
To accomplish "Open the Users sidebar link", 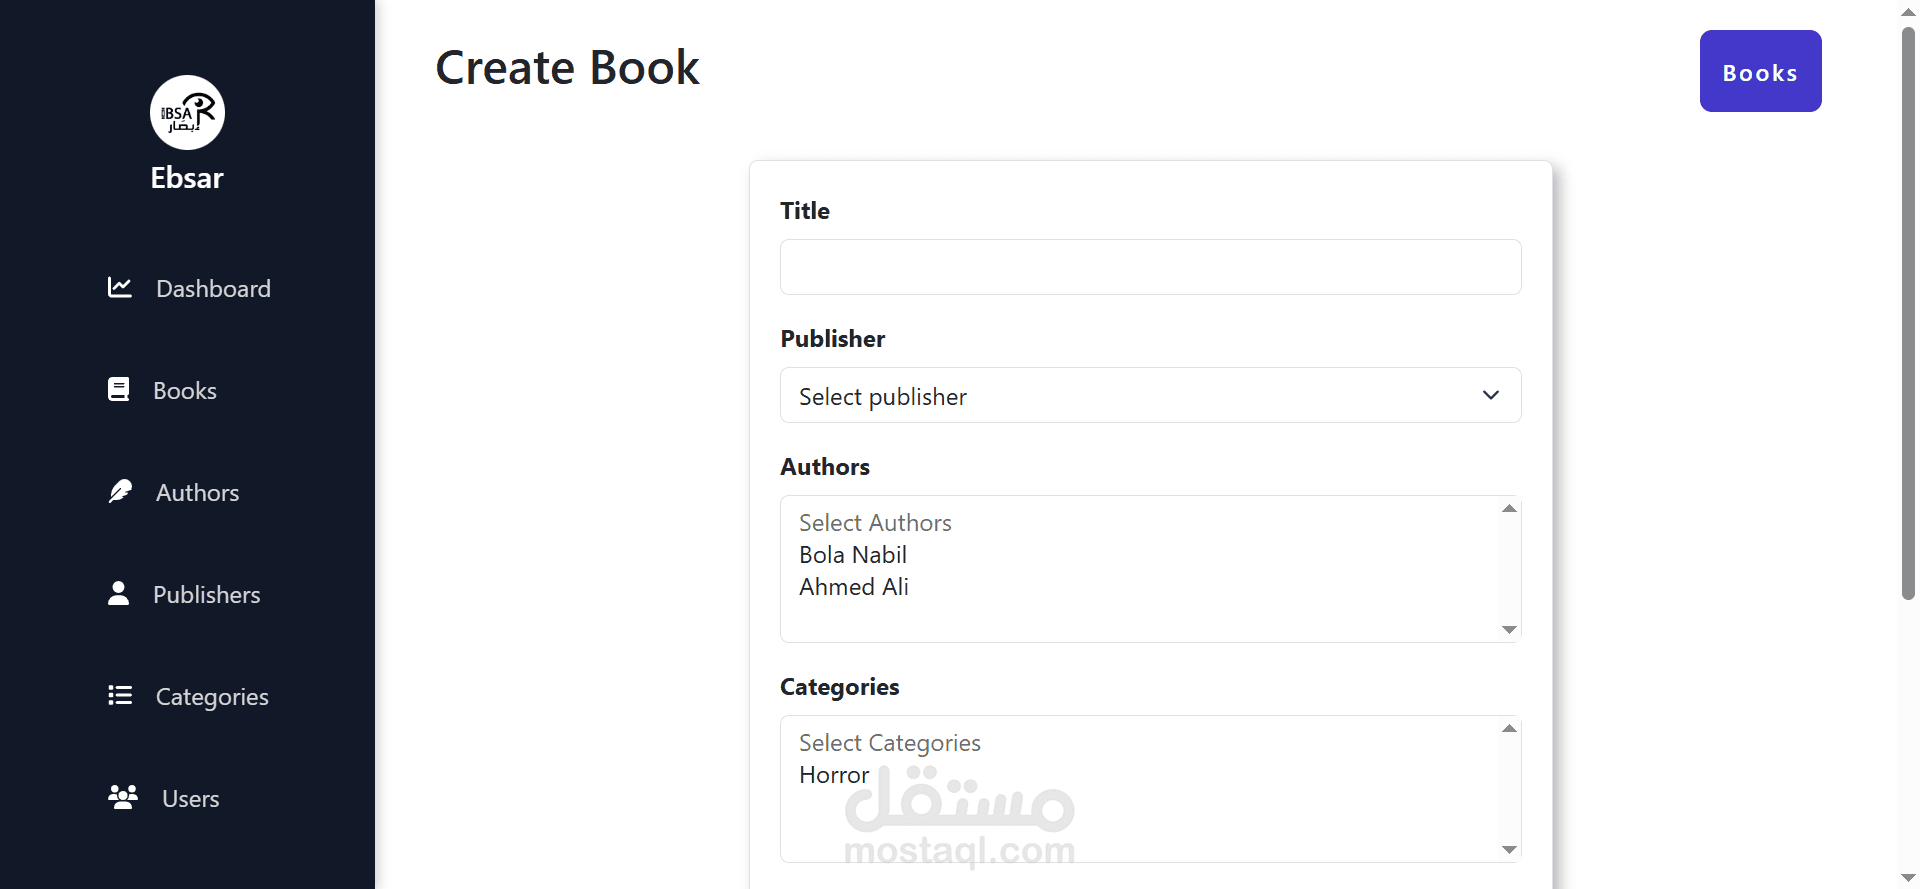I will coord(190,799).
